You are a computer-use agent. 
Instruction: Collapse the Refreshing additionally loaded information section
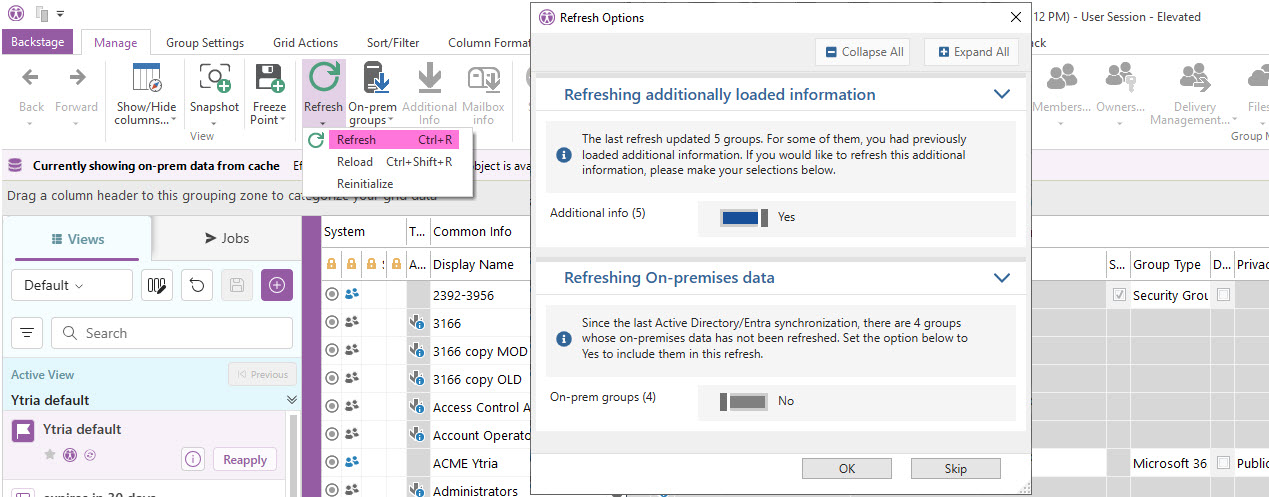point(1002,94)
